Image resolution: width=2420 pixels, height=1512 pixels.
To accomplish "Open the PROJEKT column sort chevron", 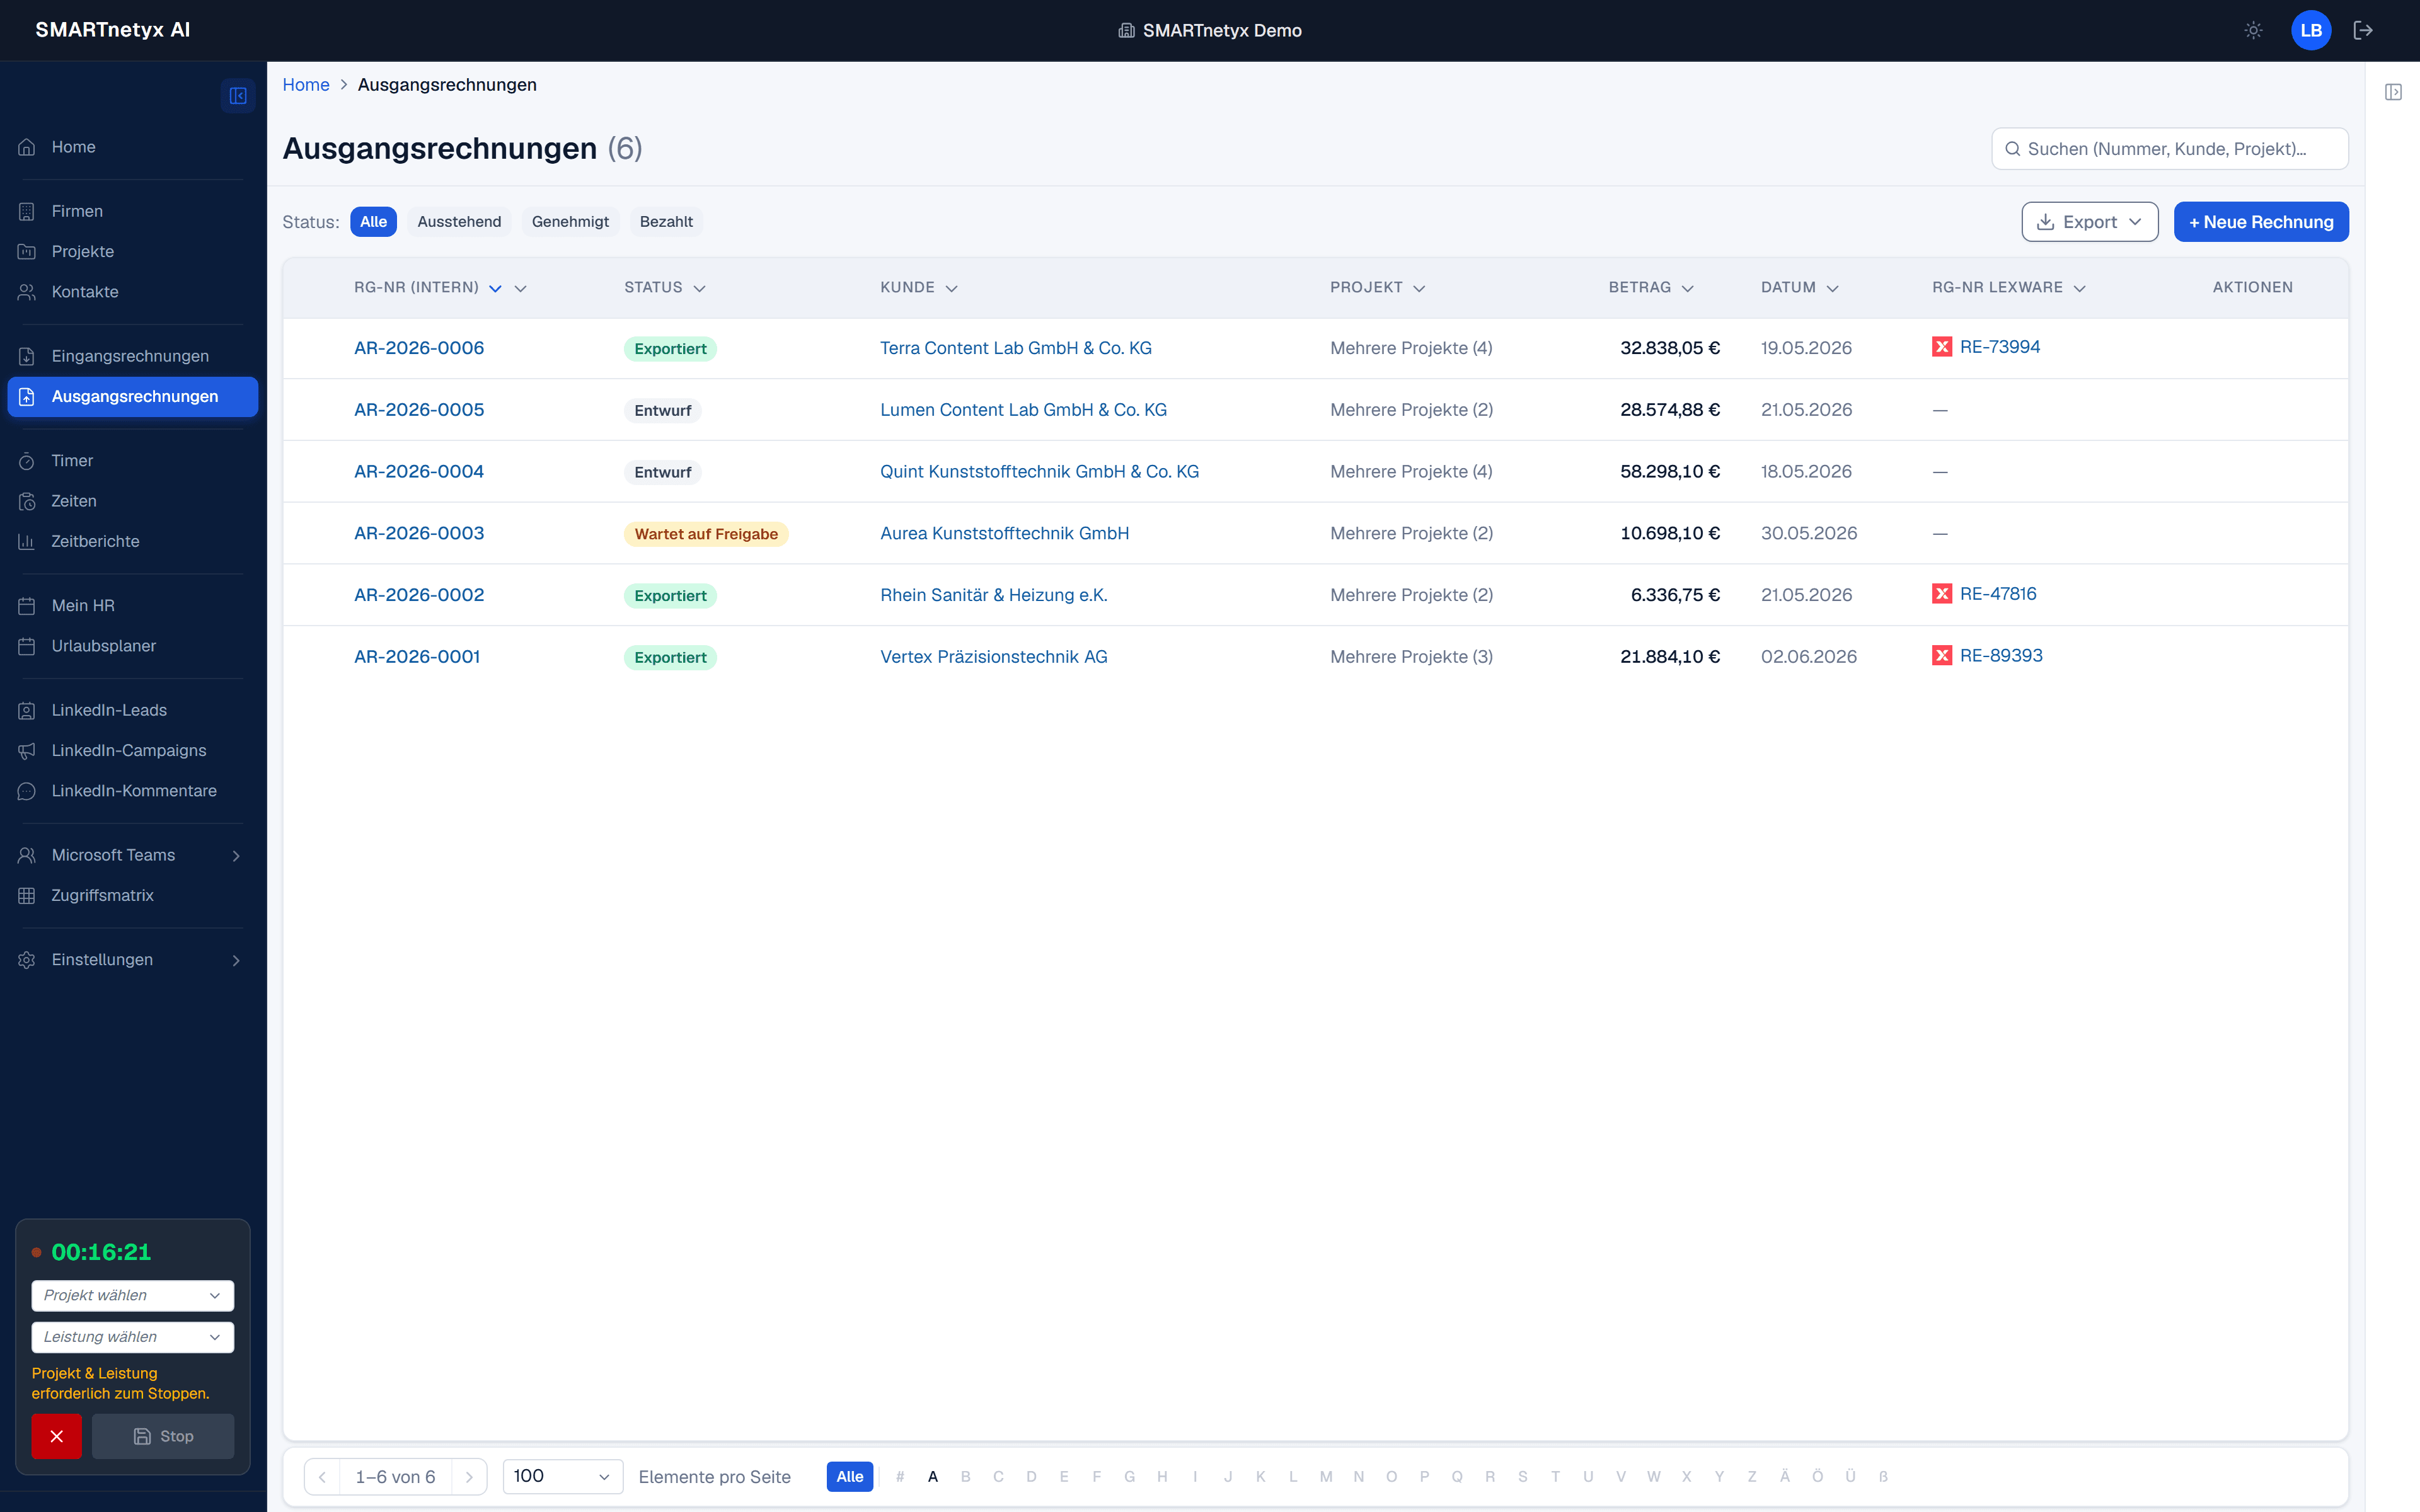I will pos(1419,288).
